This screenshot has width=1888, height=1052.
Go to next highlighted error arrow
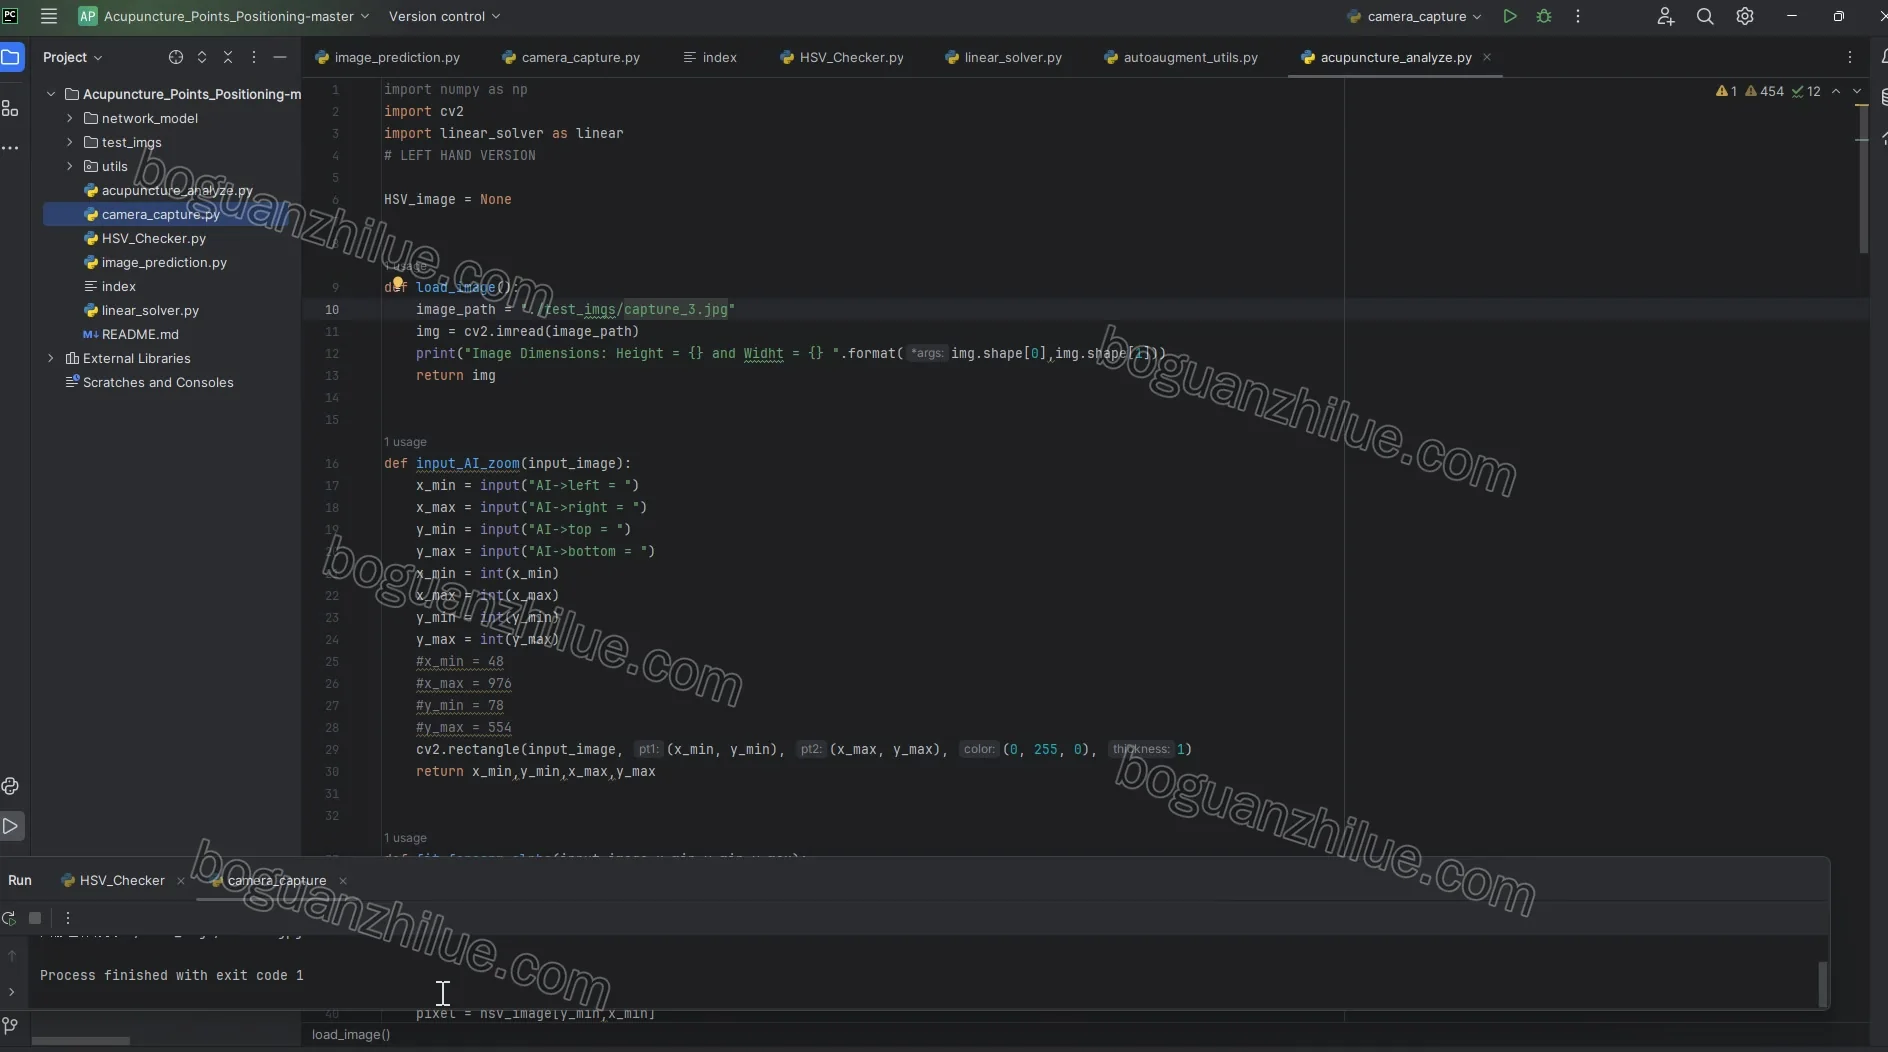click(x=1857, y=91)
